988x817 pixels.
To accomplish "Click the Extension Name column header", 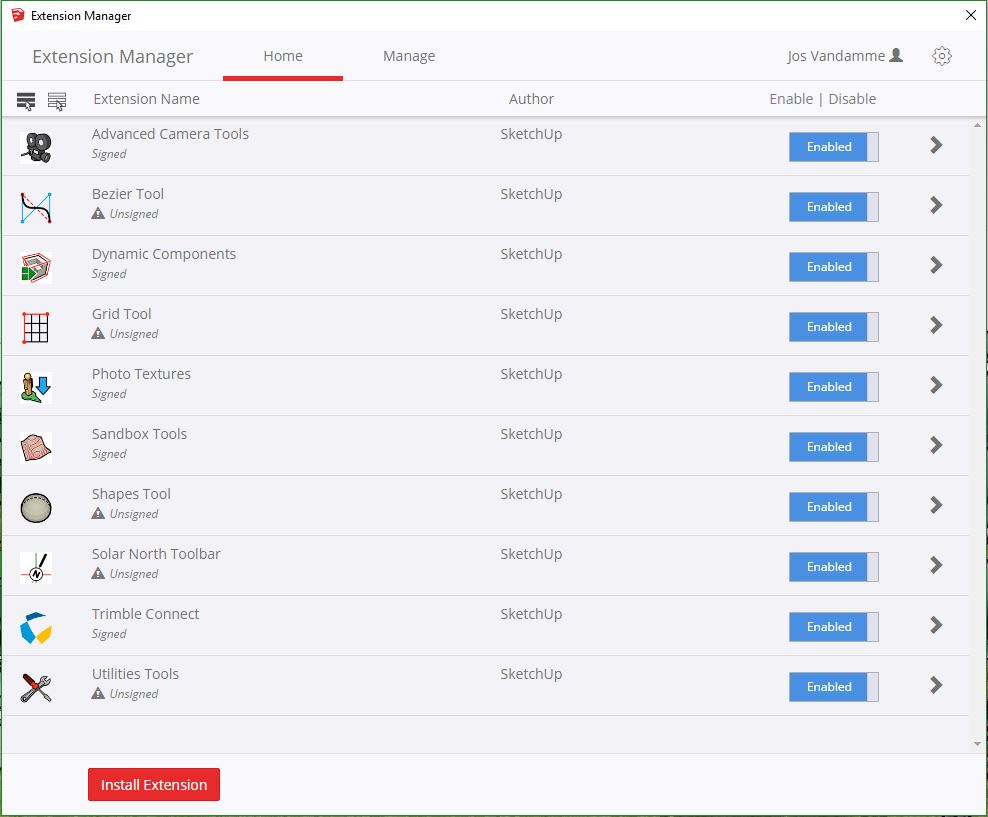I will pyautogui.click(x=146, y=99).
